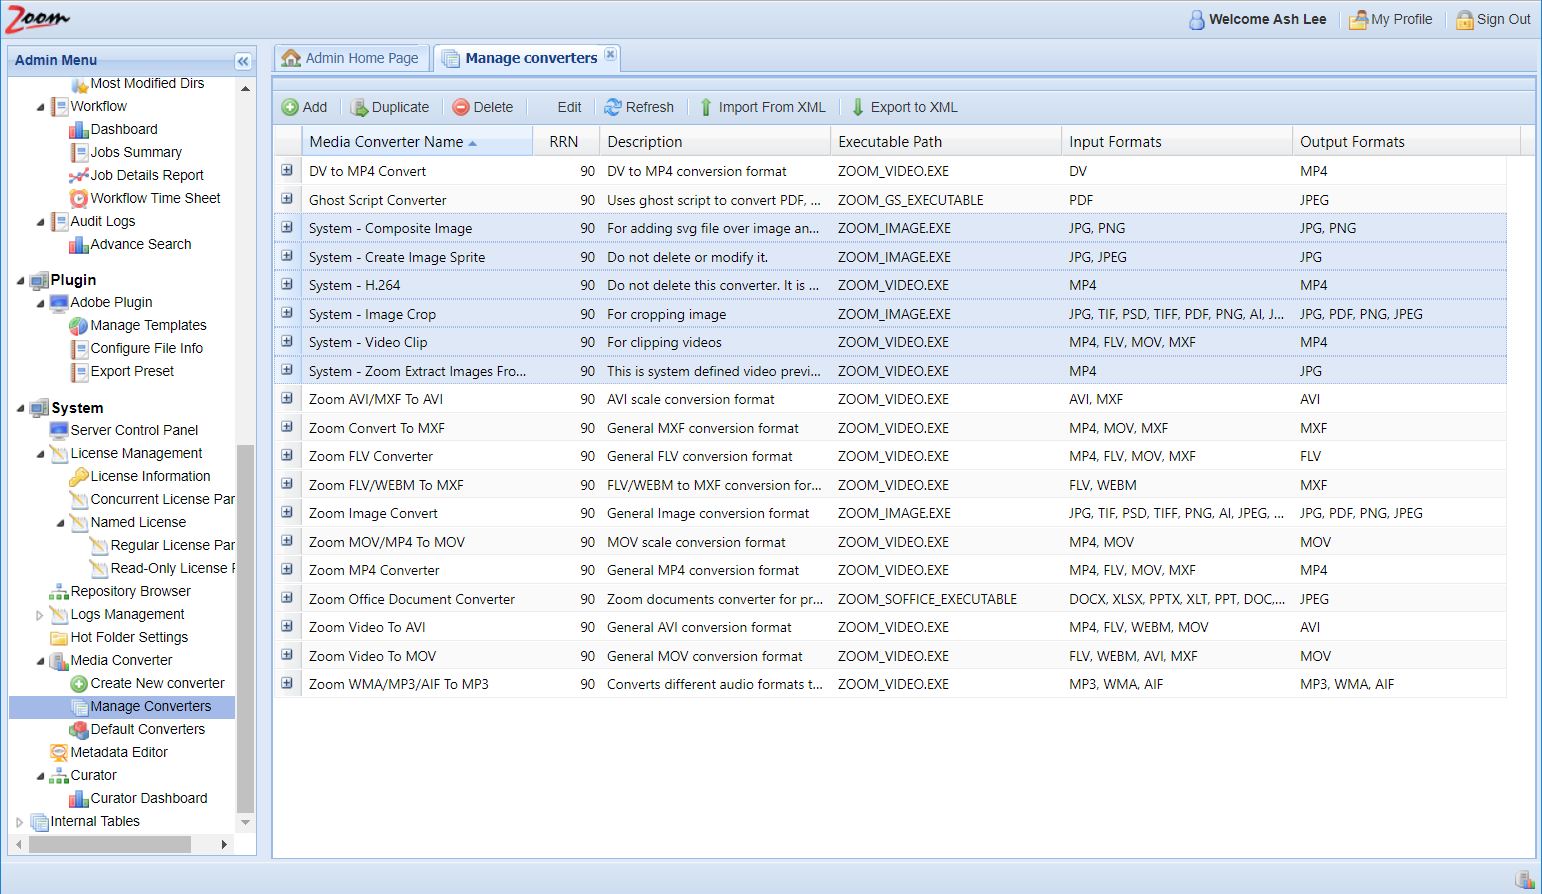Expand the DV to MP4 Convert row
Viewport: 1542px width, 894px height.
(x=287, y=171)
